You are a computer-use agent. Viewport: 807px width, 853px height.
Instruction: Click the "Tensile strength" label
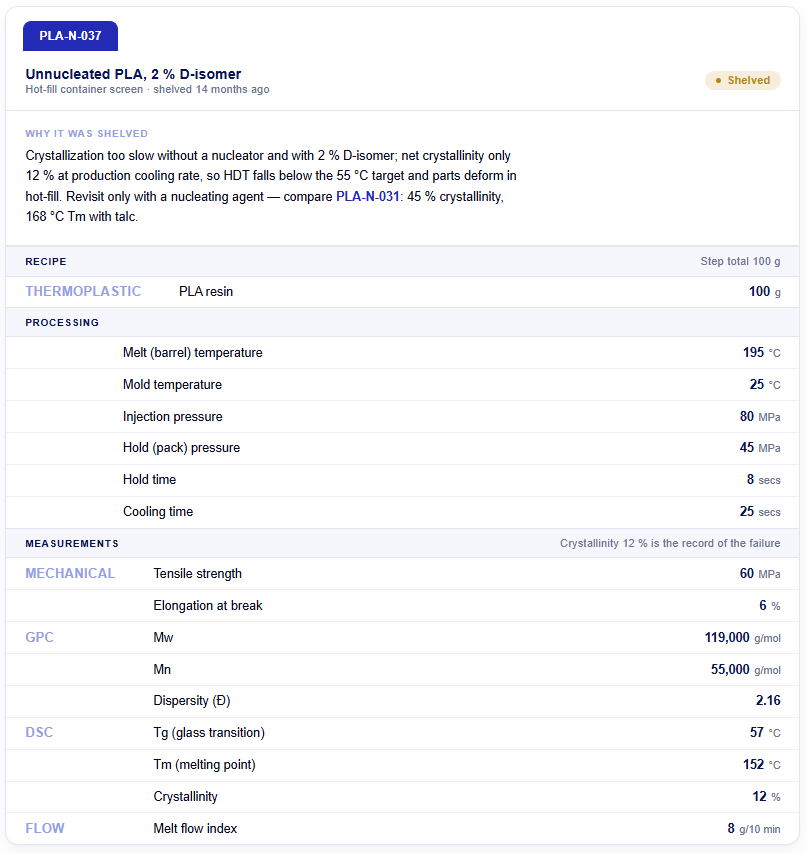tap(198, 573)
